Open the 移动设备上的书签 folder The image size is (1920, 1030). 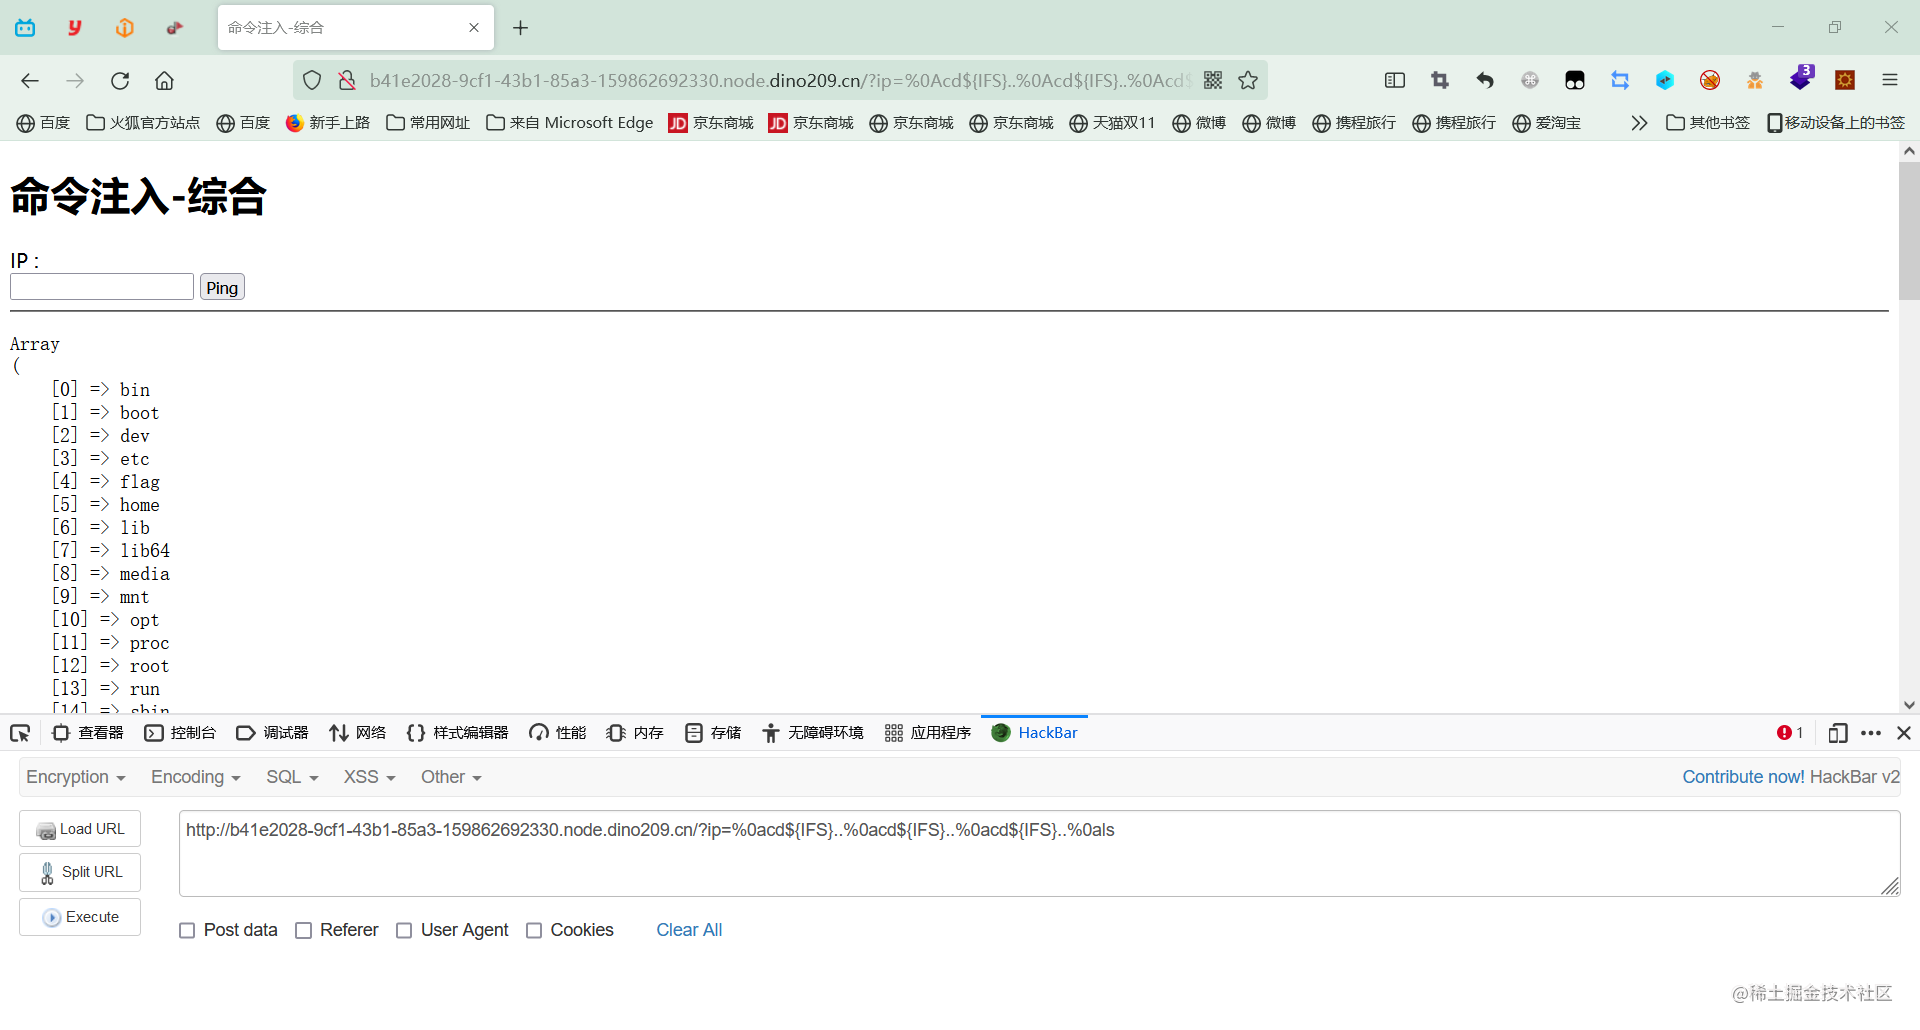tap(1836, 123)
